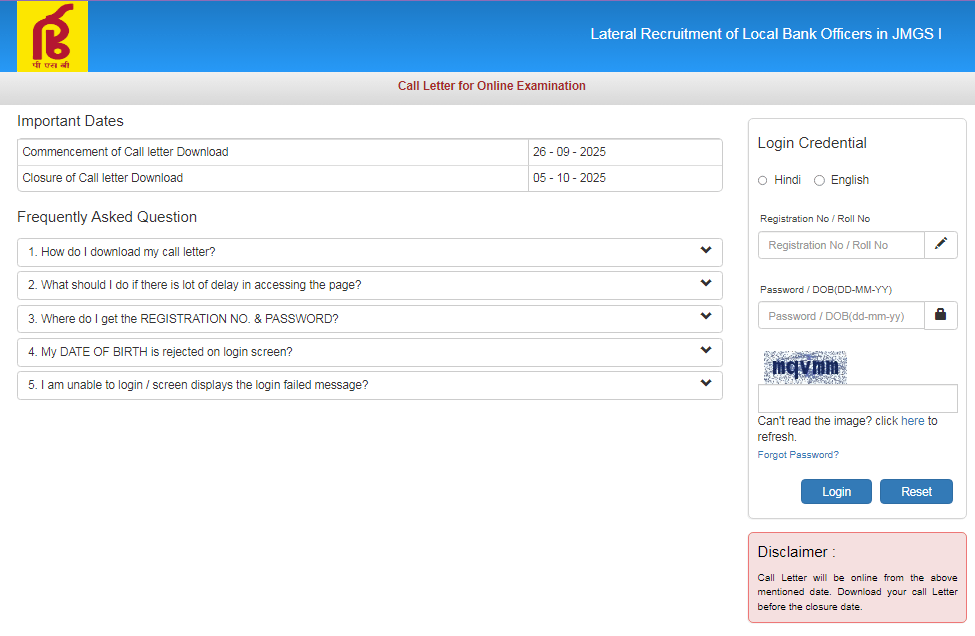Click the captcha text entry box
975x636 pixels.
(x=857, y=399)
